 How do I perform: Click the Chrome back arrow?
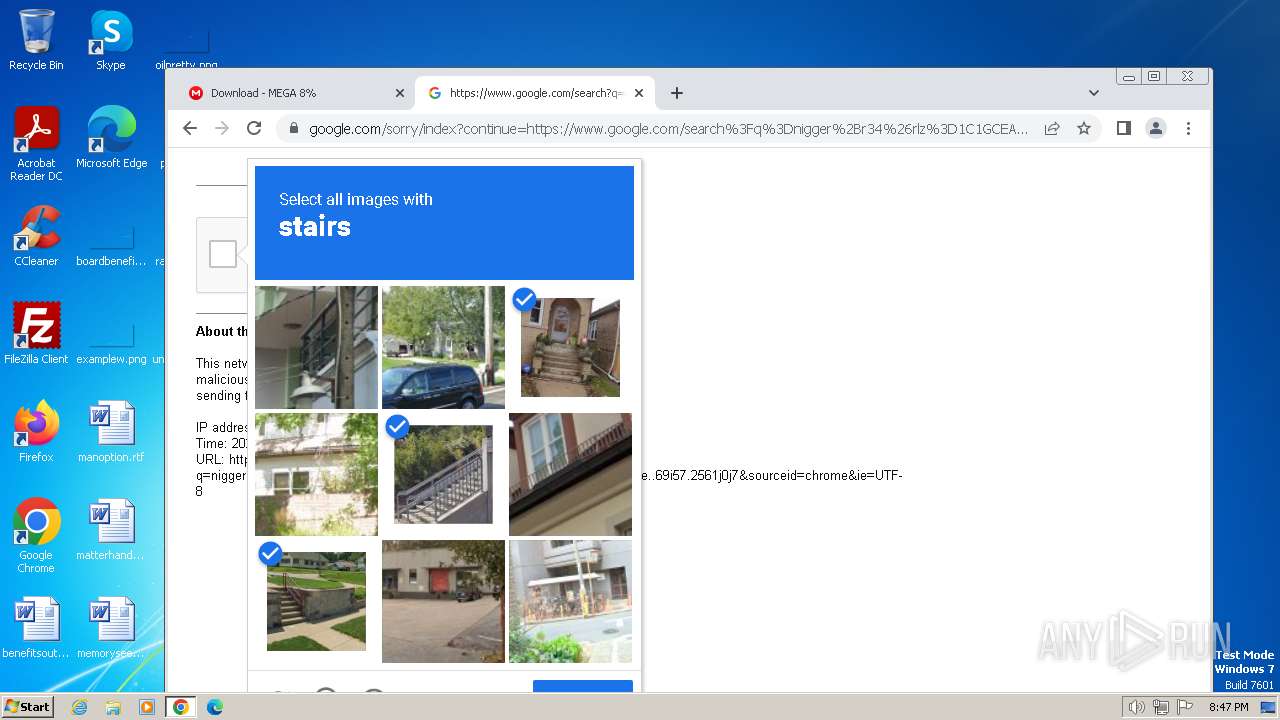click(190, 128)
